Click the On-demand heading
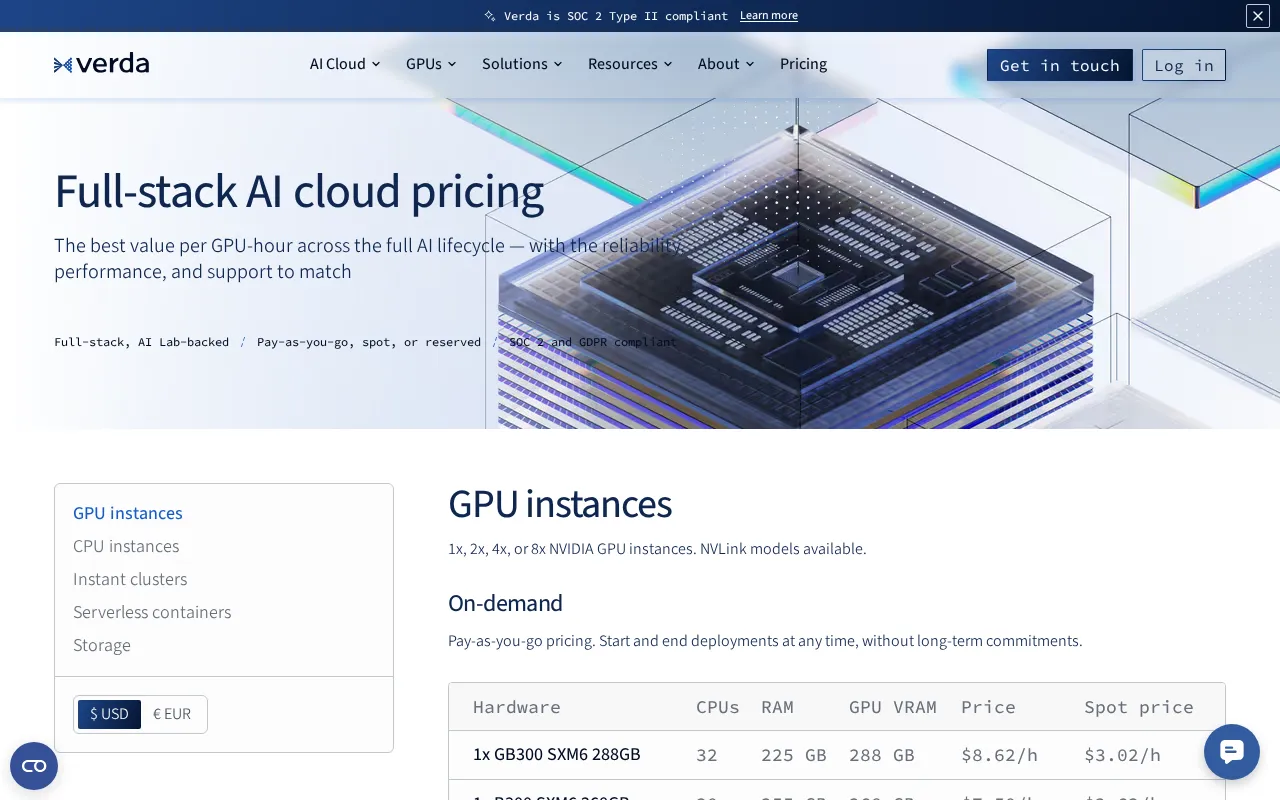This screenshot has height=800, width=1280. 505,603
